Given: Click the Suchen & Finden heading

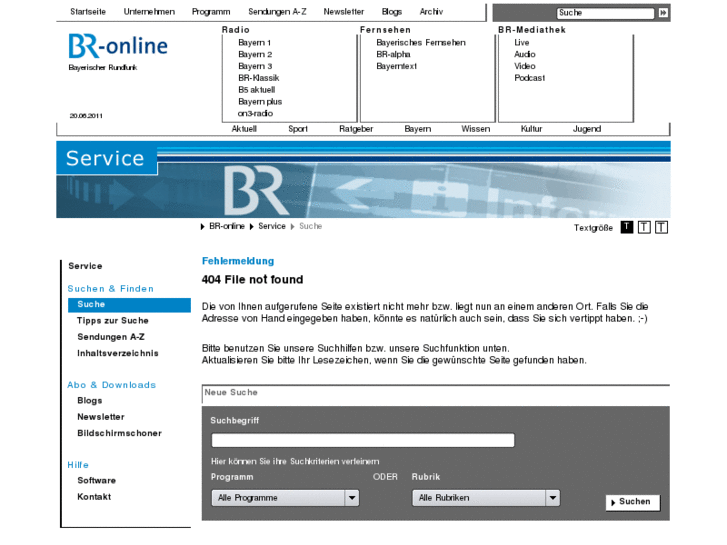Looking at the screenshot, I should [110, 289].
